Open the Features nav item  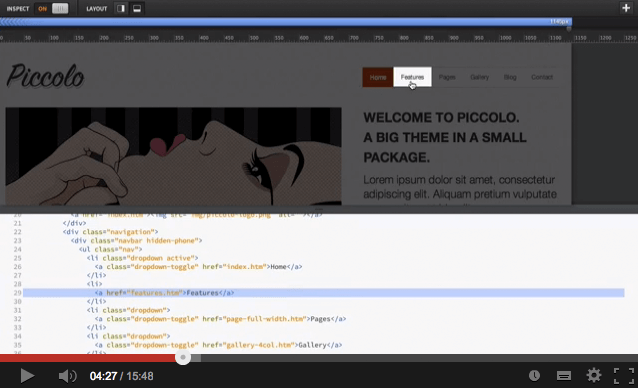[x=413, y=77]
